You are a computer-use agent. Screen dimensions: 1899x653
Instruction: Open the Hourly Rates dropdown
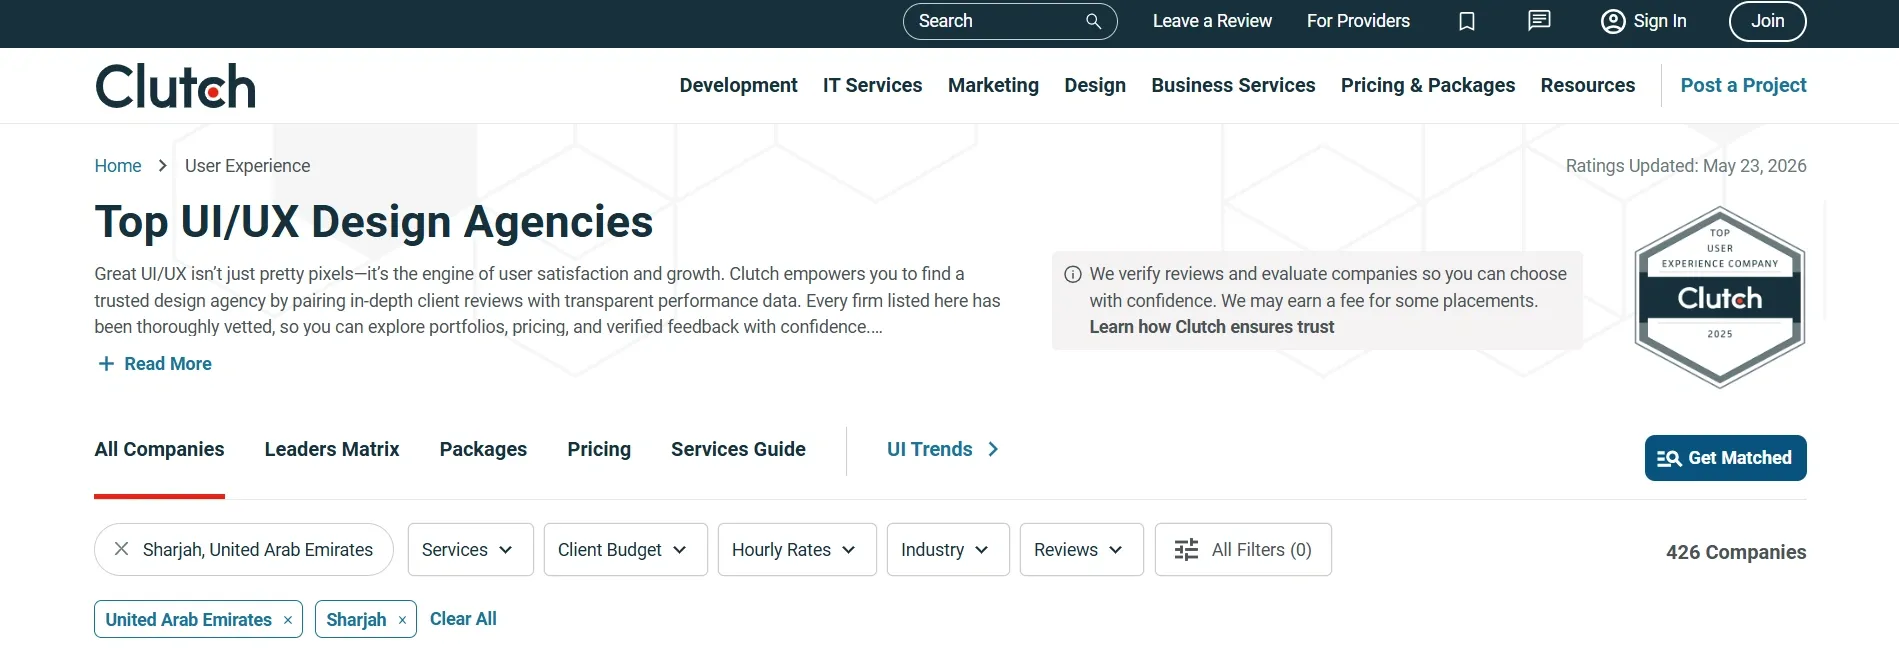797,550
